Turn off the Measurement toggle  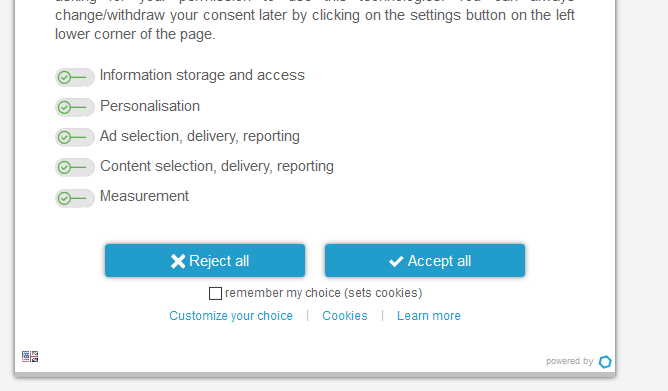point(75,198)
